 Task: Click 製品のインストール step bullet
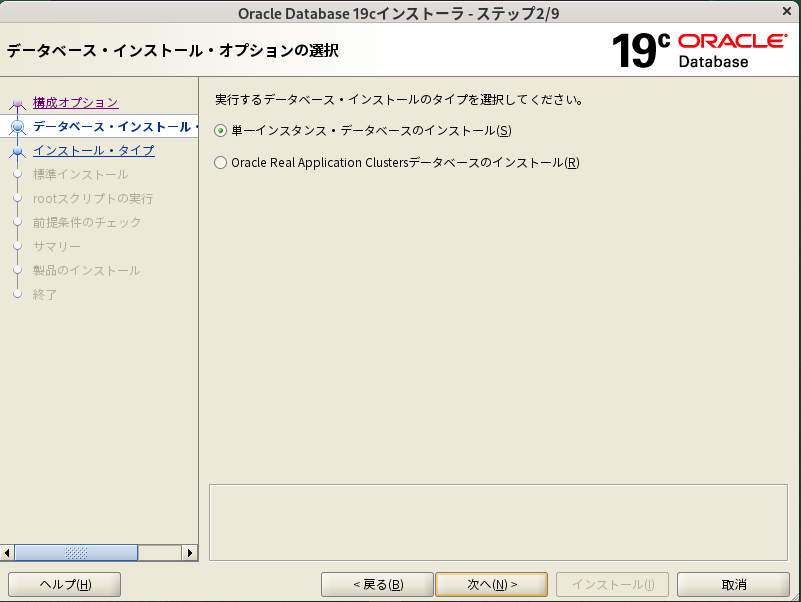coord(17,270)
